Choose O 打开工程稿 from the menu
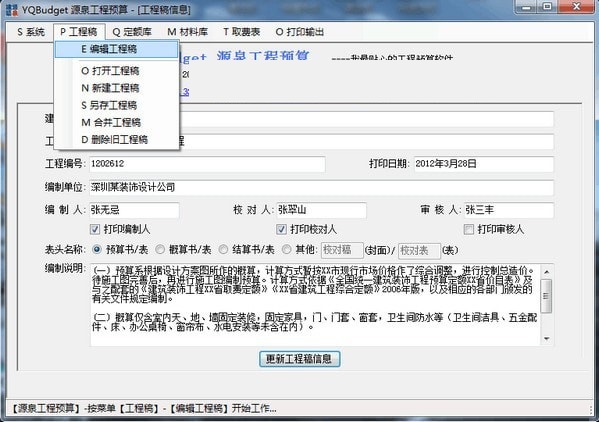Image resolution: width=599 pixels, height=422 pixels. pyautogui.click(x=117, y=71)
